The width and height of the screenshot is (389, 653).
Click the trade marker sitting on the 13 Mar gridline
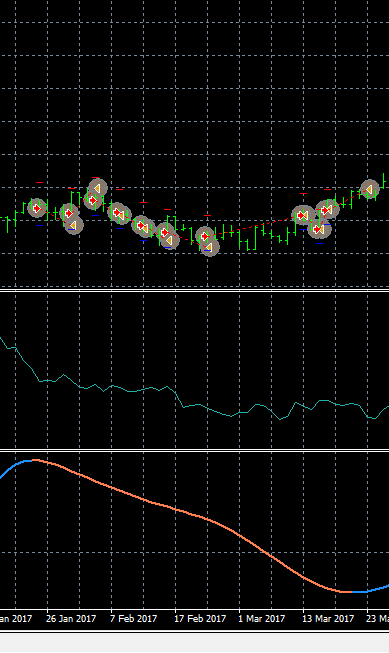click(303, 215)
